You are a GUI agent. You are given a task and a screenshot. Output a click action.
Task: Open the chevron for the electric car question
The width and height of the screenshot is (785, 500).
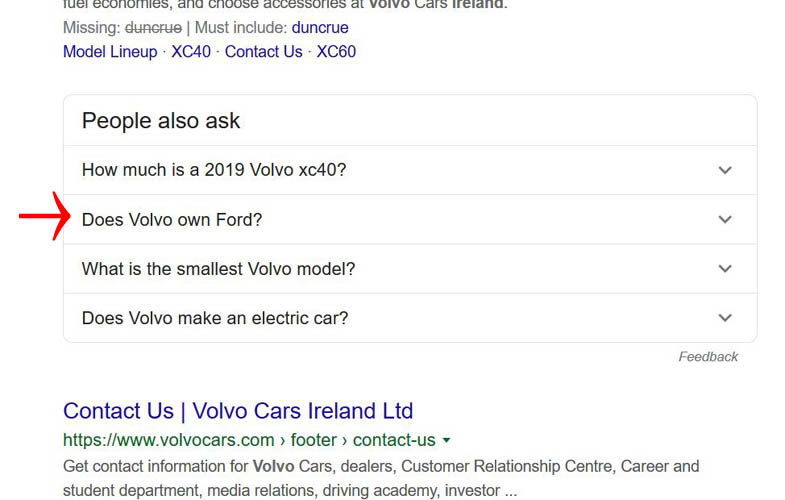[725, 318]
